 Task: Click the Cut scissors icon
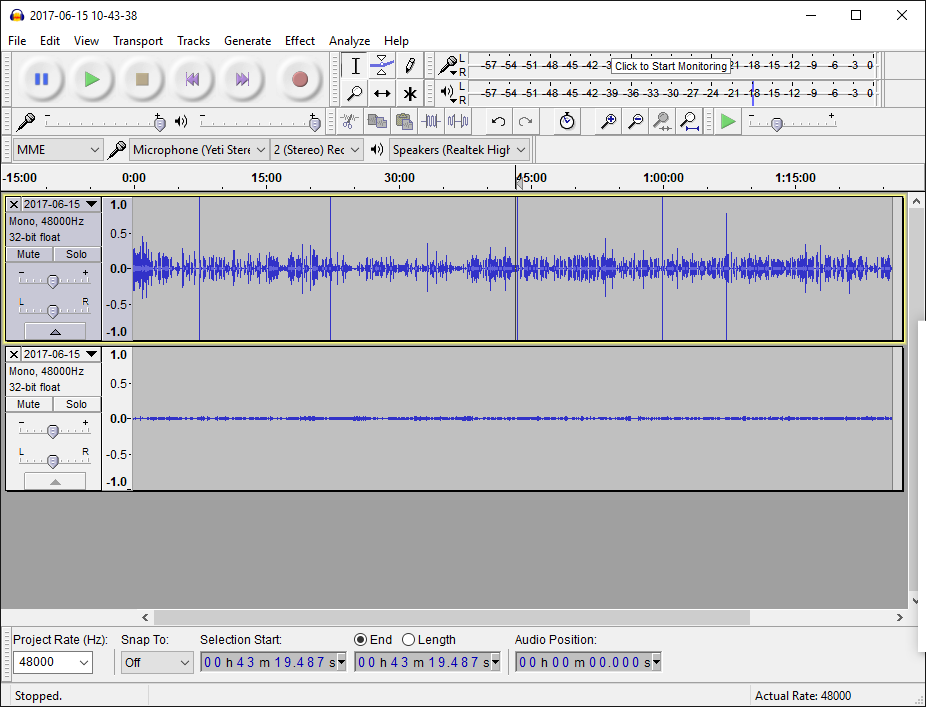(350, 122)
